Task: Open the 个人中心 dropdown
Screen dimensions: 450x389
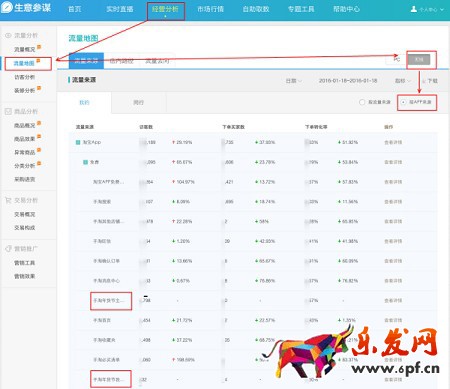Action: pos(431,9)
